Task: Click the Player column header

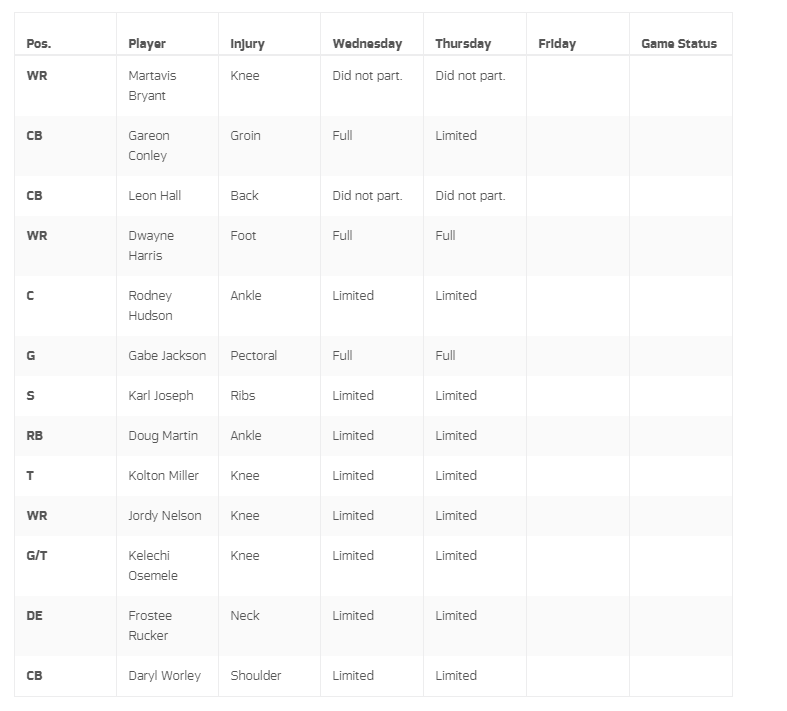Action: pos(147,44)
